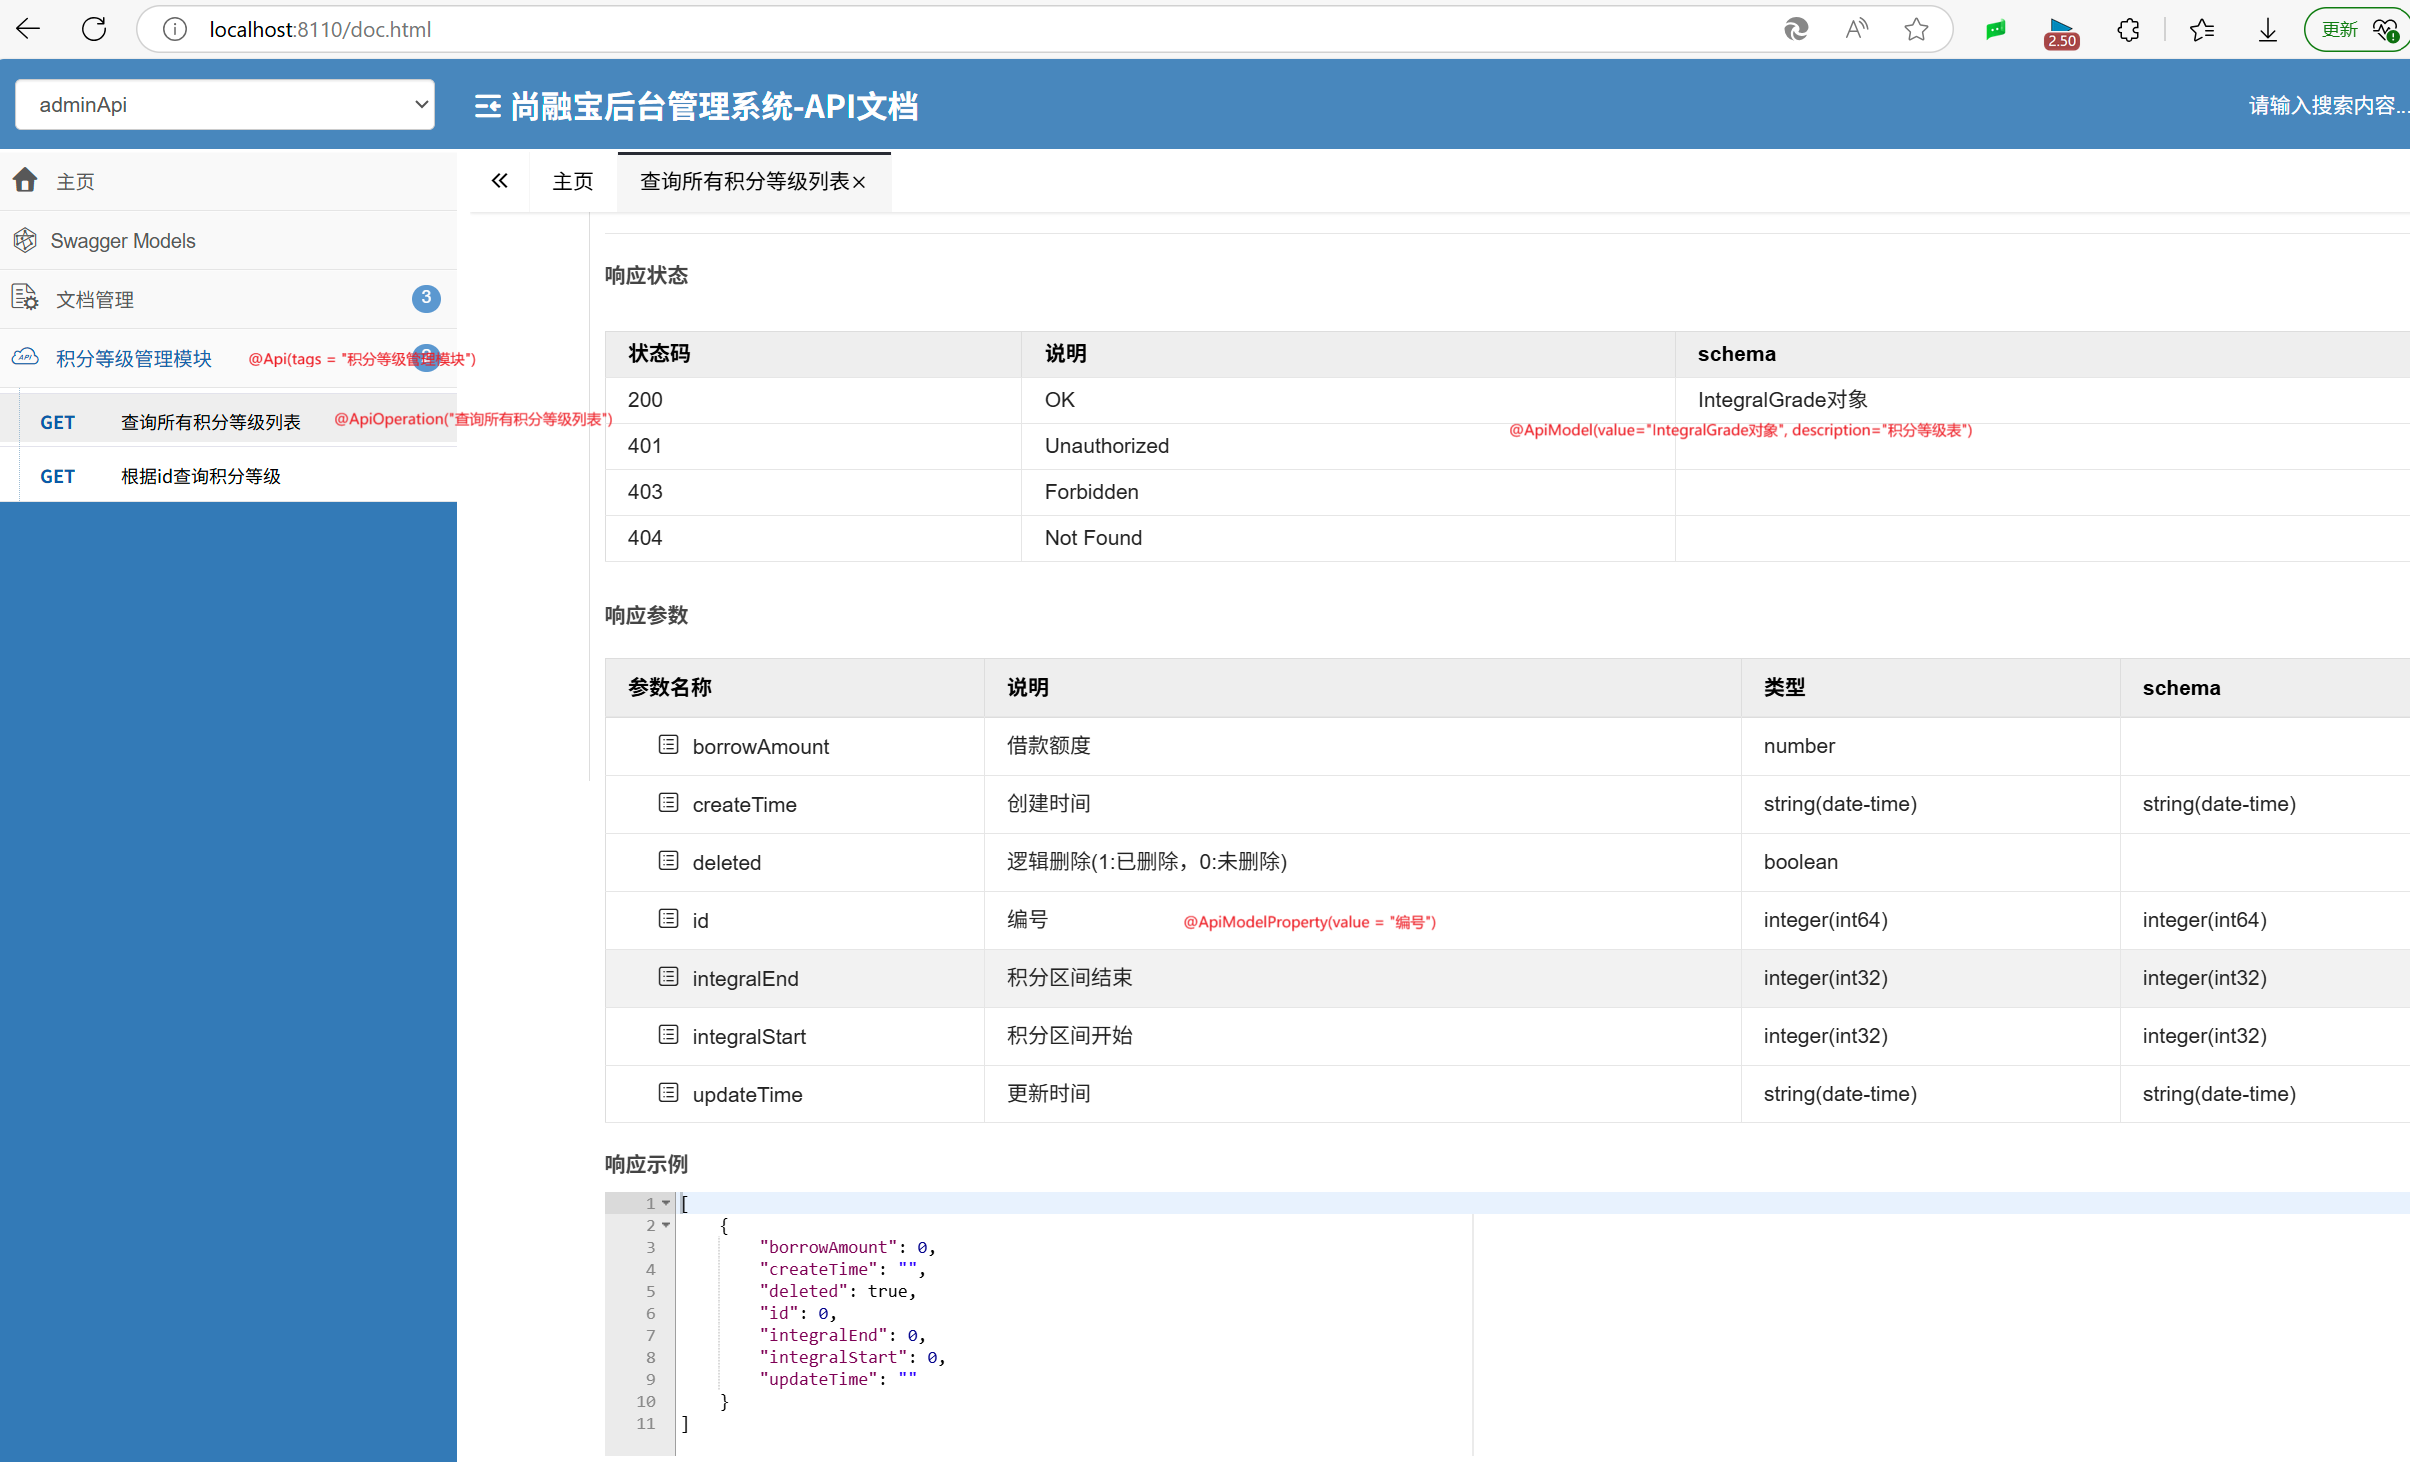Select GET 根据id查询积分等级 endpoint
This screenshot has height=1462, width=2410.
[x=200, y=476]
